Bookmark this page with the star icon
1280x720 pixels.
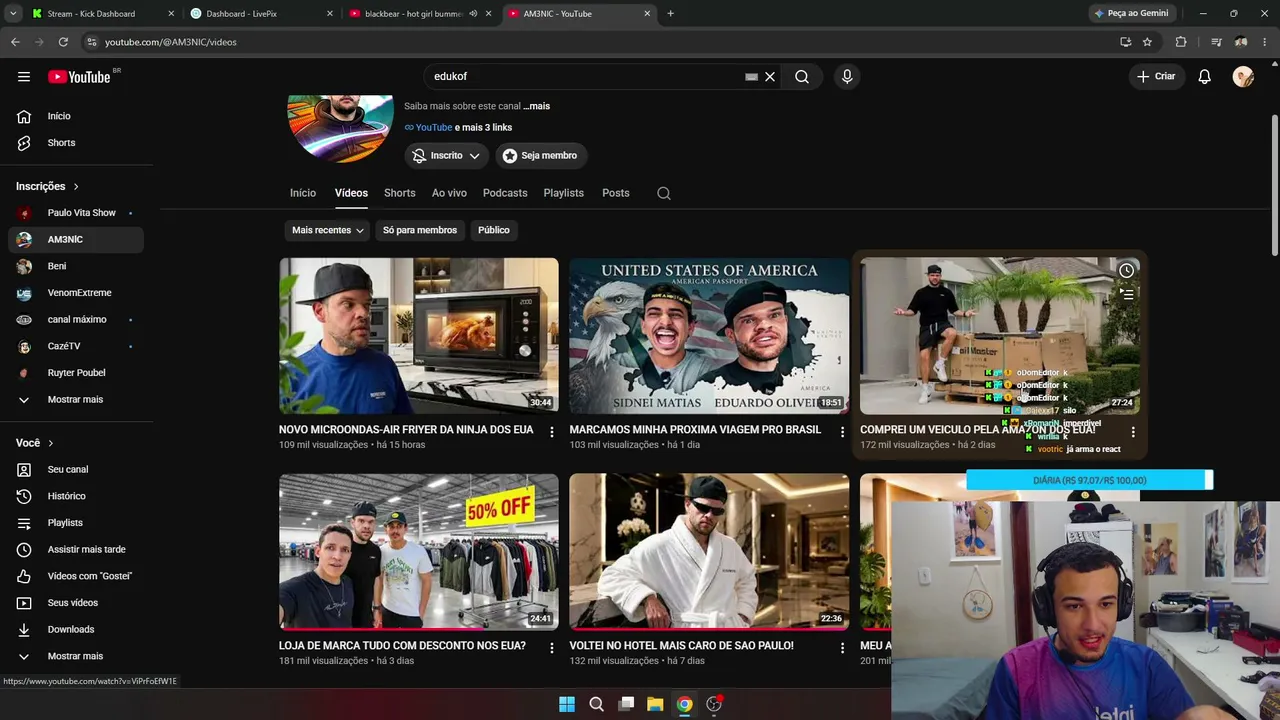1147,42
